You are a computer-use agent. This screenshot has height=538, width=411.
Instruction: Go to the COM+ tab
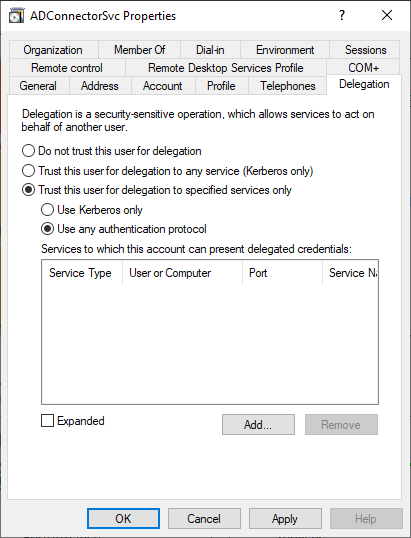pos(363,68)
